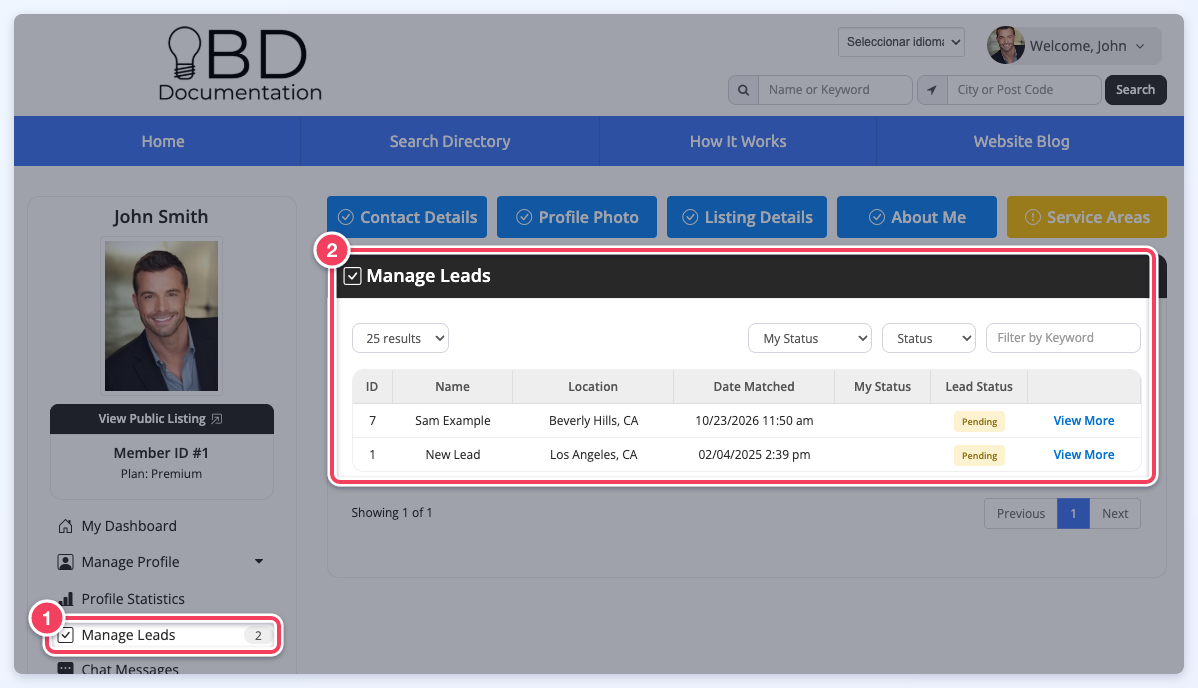Click the Profile Photo checkmark icon
The image size is (1198, 688).
click(524, 217)
